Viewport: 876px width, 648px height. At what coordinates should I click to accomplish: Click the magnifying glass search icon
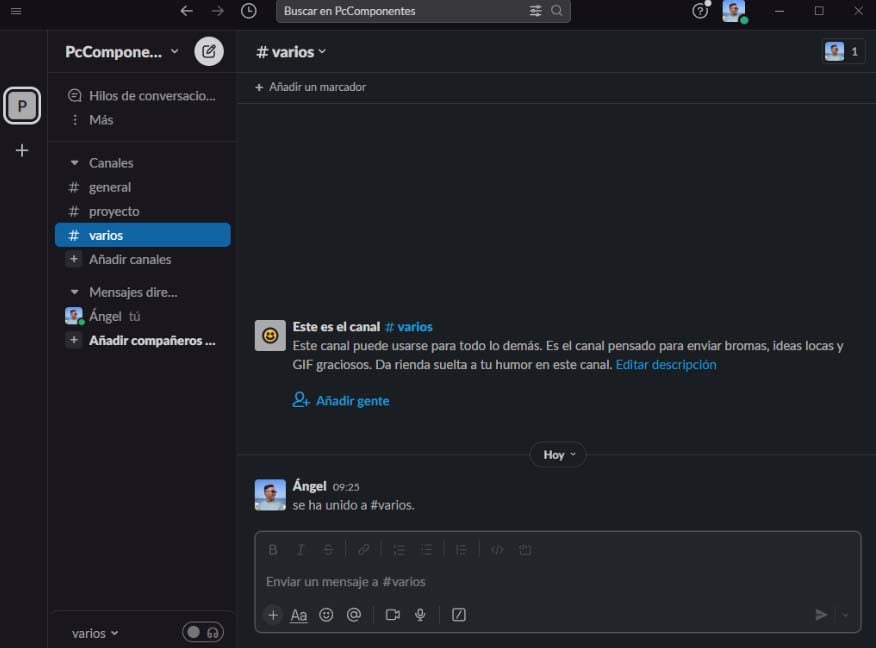(x=556, y=11)
